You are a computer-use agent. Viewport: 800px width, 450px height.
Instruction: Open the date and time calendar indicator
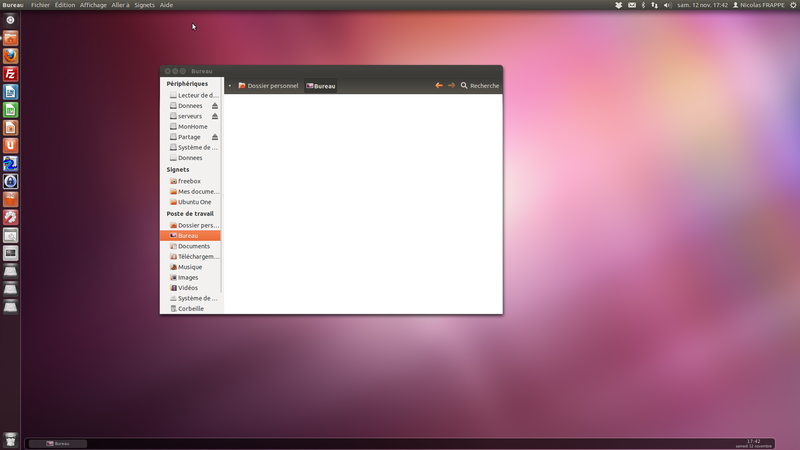pos(703,5)
